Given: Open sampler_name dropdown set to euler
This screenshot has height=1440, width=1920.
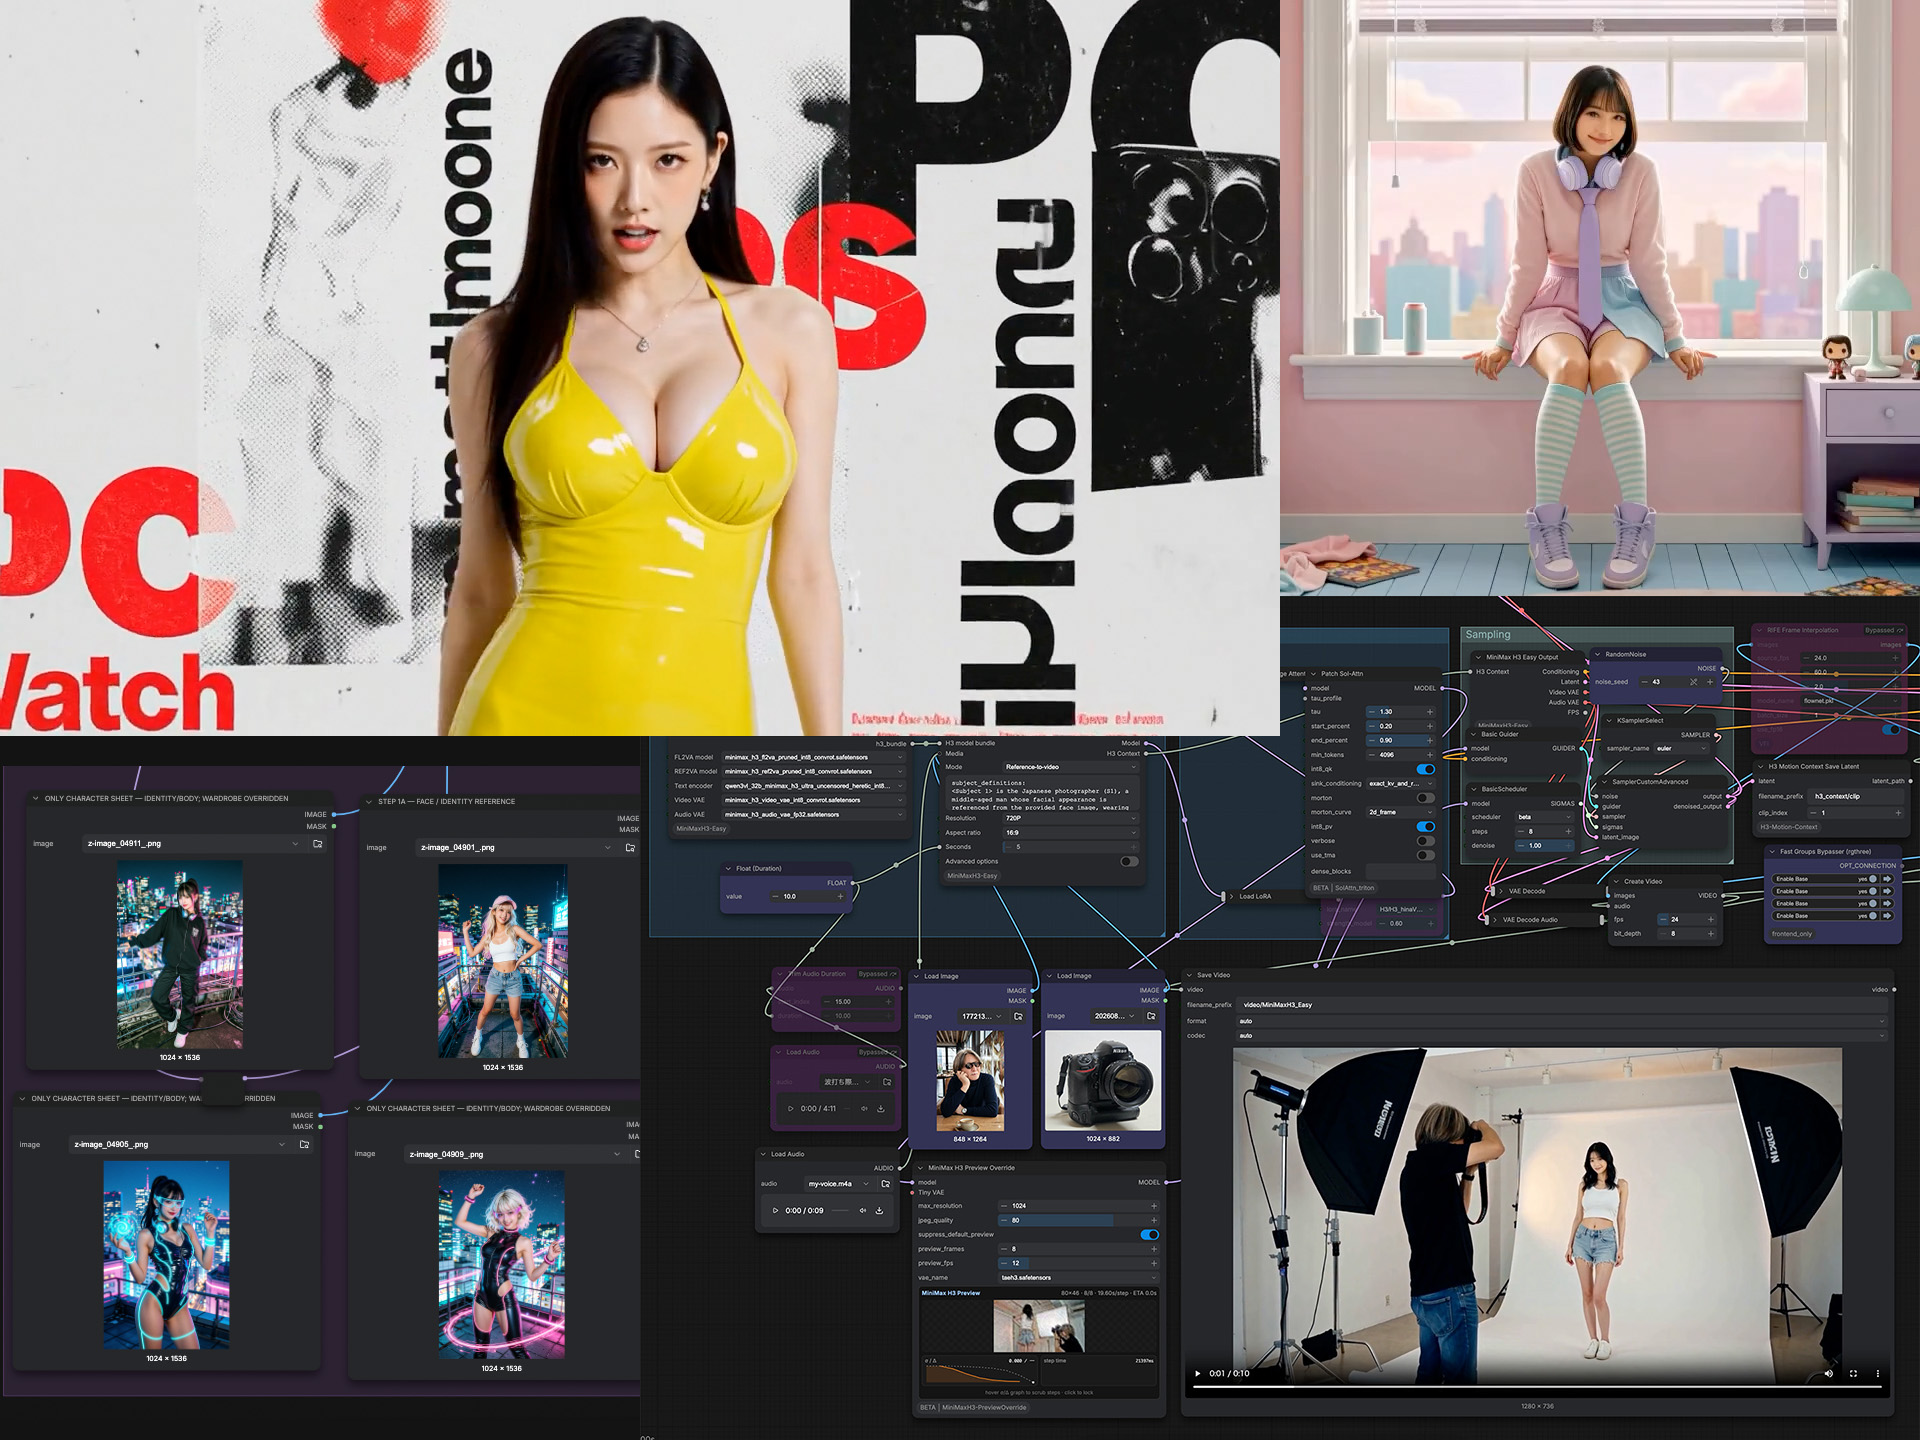Looking at the screenshot, I should click(x=1682, y=748).
